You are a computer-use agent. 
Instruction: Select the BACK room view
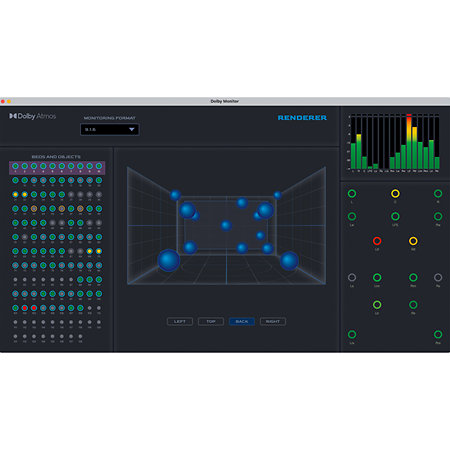[242, 321]
